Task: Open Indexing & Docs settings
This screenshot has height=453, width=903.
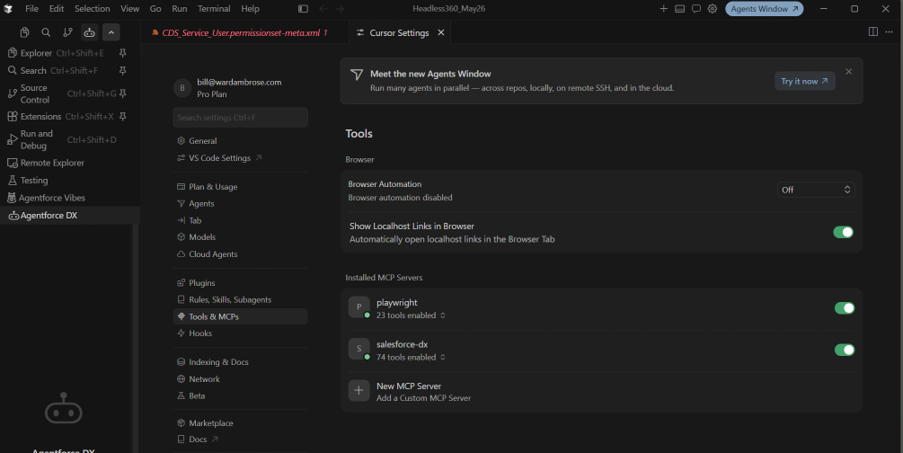Action: click(x=218, y=362)
